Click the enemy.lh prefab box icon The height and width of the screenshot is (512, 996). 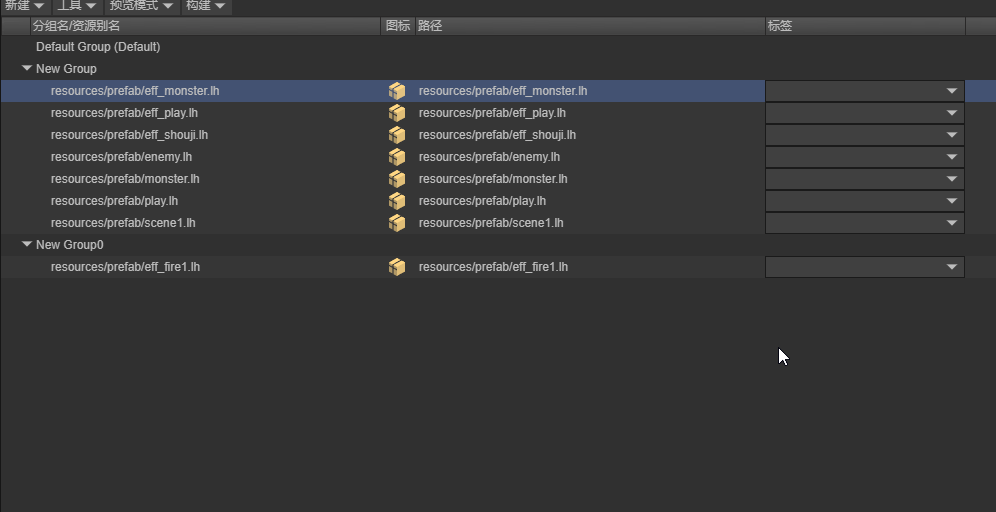[x=397, y=157]
